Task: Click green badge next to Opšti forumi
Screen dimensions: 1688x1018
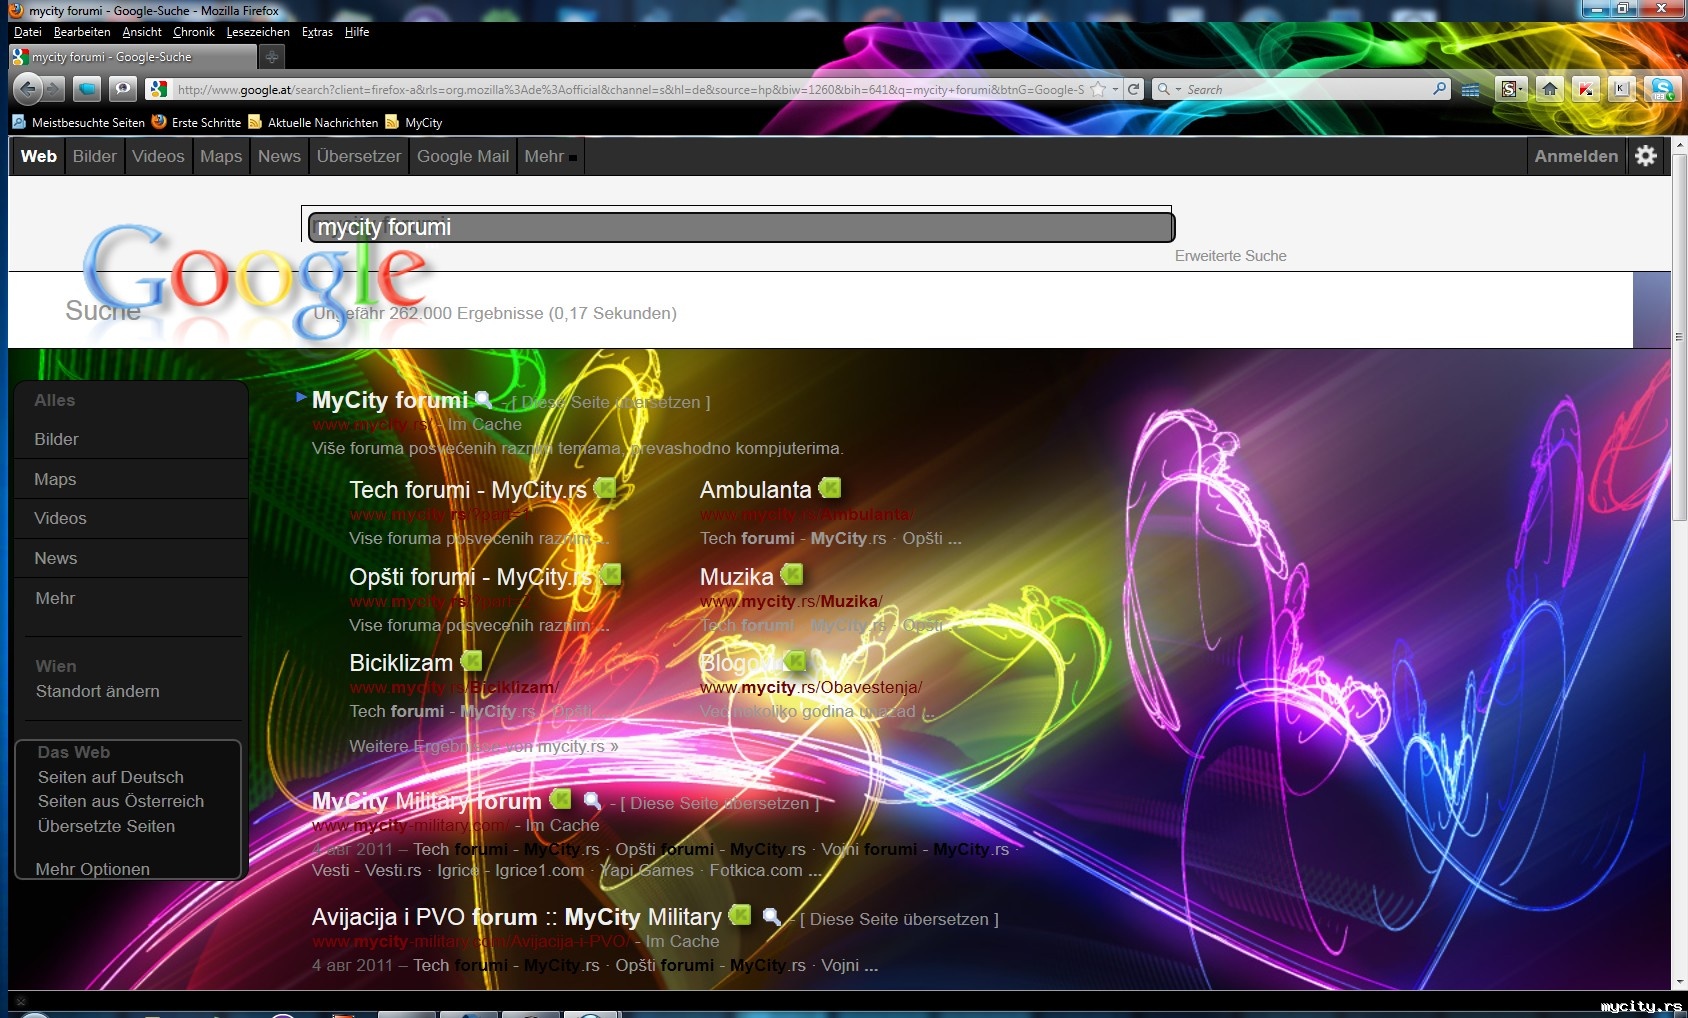Action: click(610, 575)
